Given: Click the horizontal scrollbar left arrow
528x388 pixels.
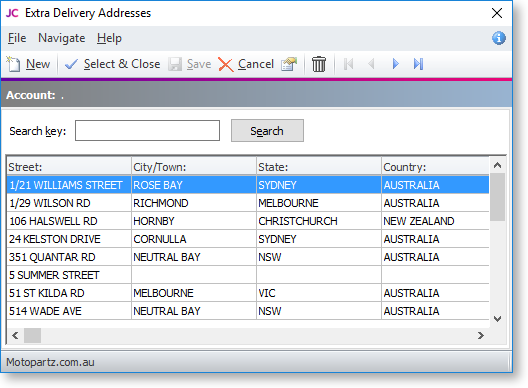Looking at the screenshot, I should pos(15,335).
